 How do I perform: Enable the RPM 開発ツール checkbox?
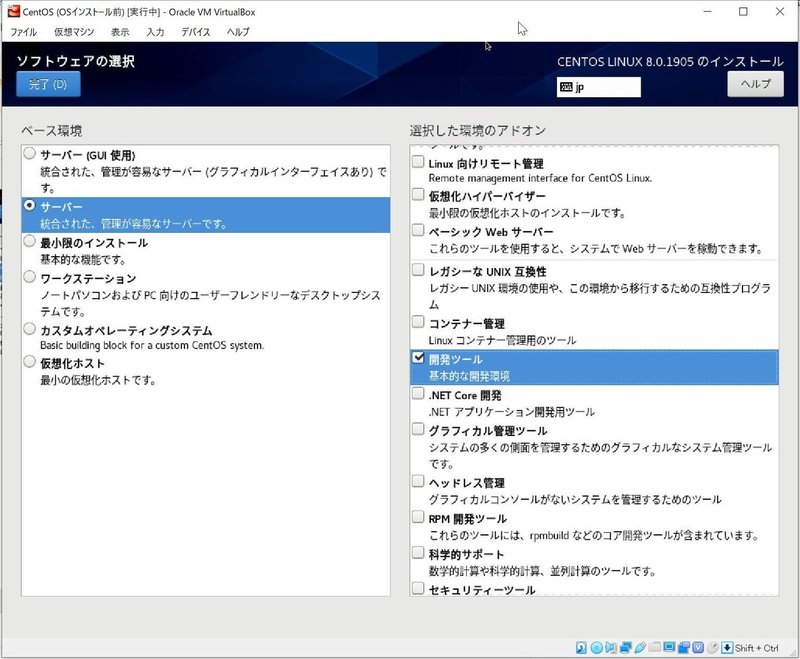point(418,517)
